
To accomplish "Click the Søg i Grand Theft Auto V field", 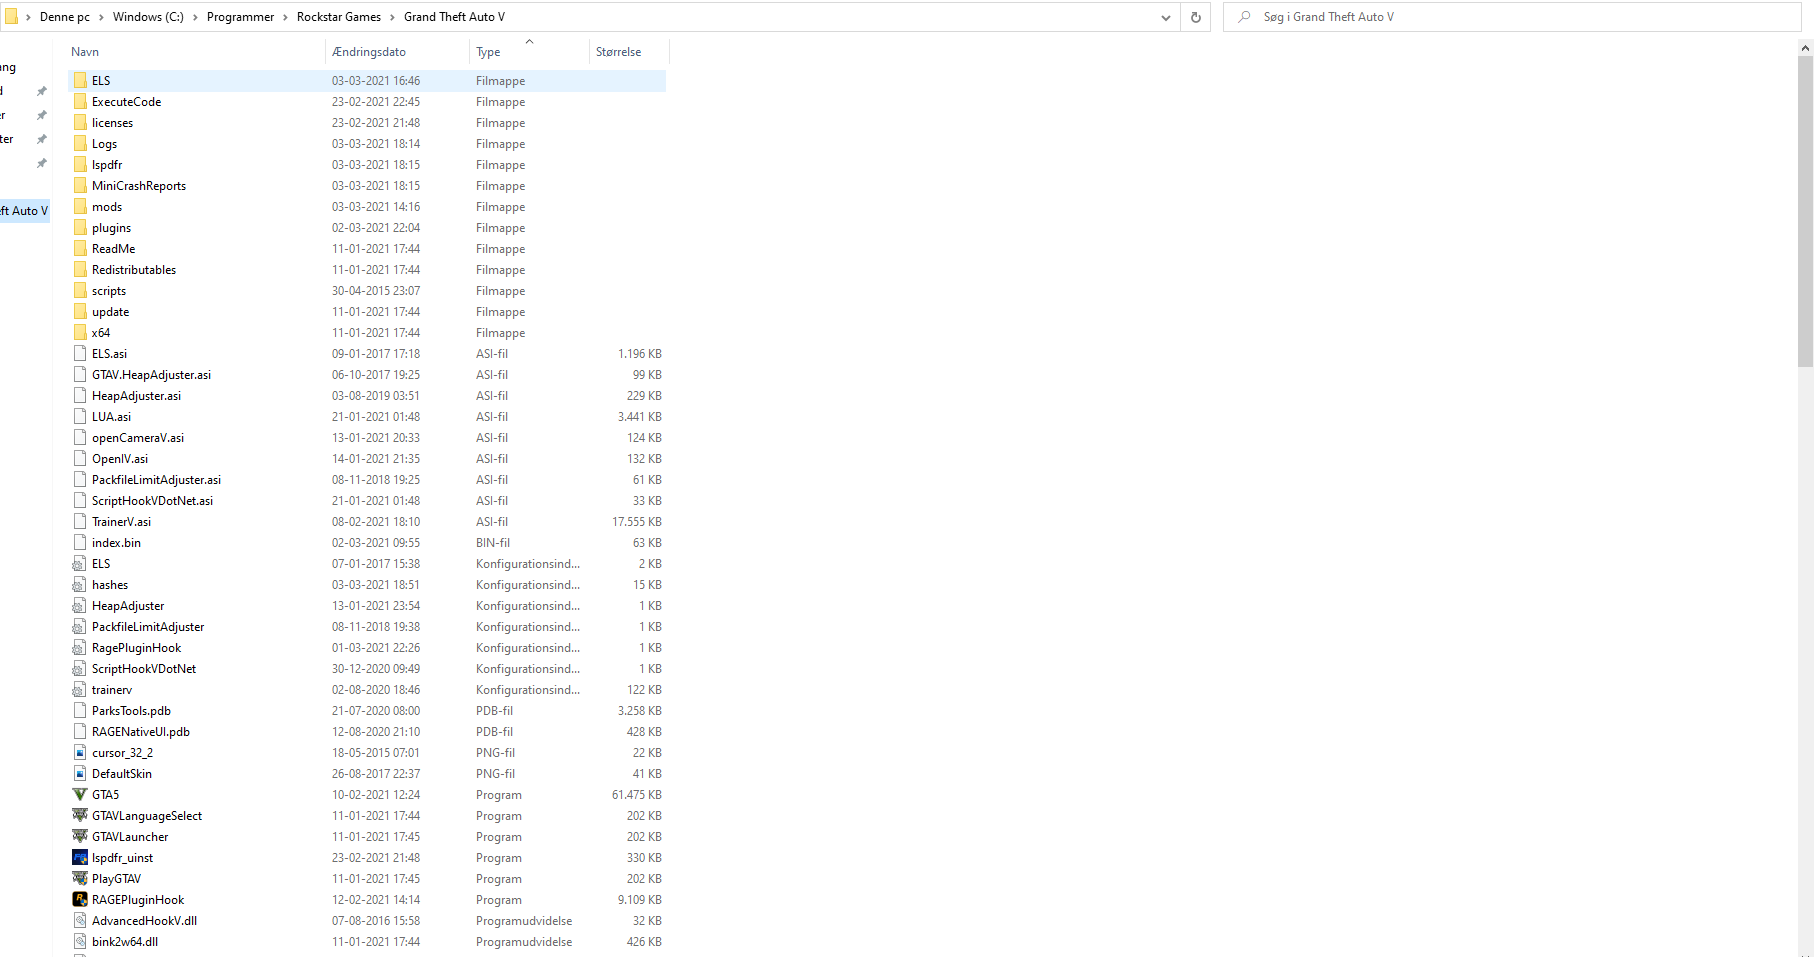I will pyautogui.click(x=1511, y=17).
